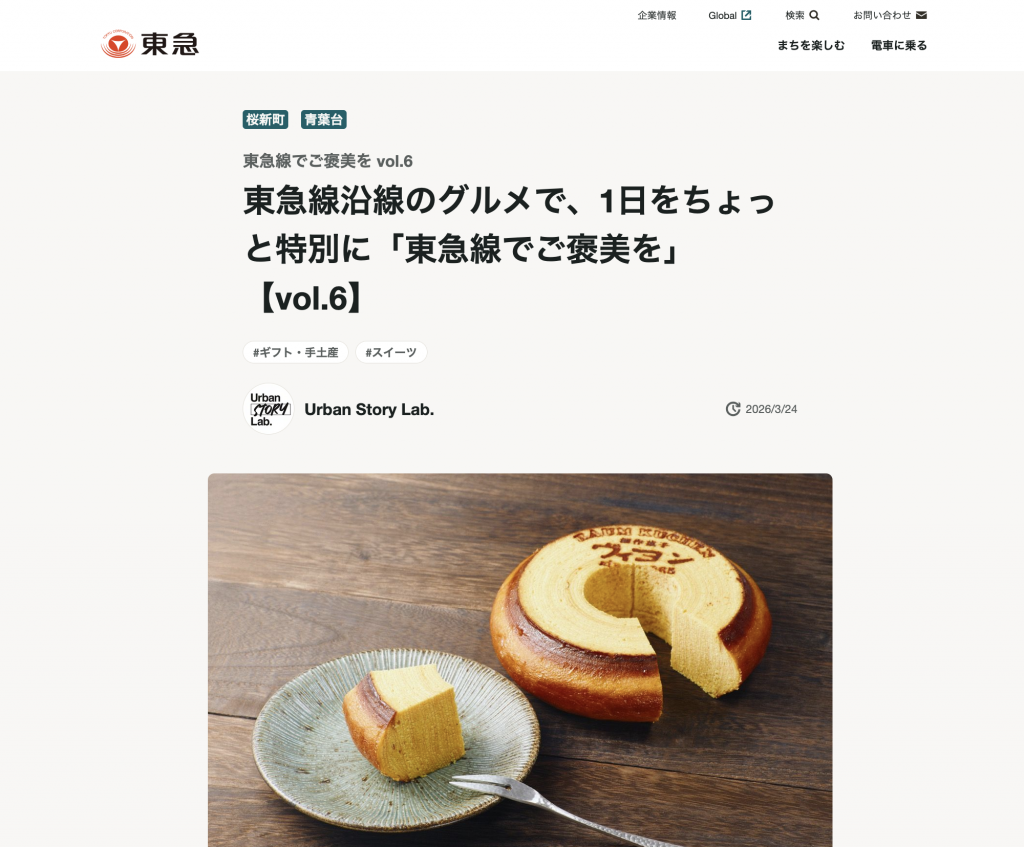The width and height of the screenshot is (1024, 847).
Task: Click the envelope contact icon
Action: (921, 15)
